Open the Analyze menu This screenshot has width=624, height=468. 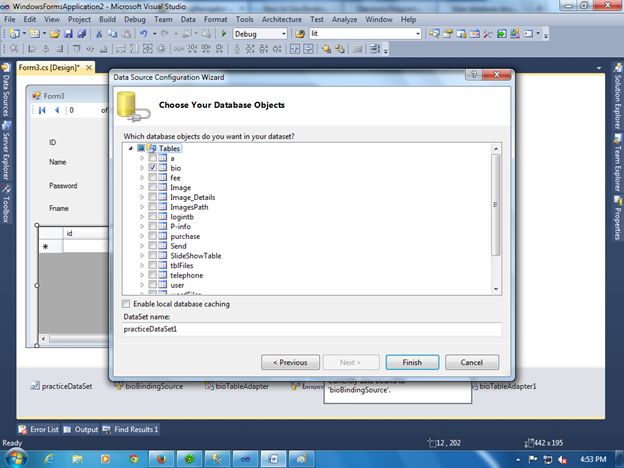(x=344, y=19)
